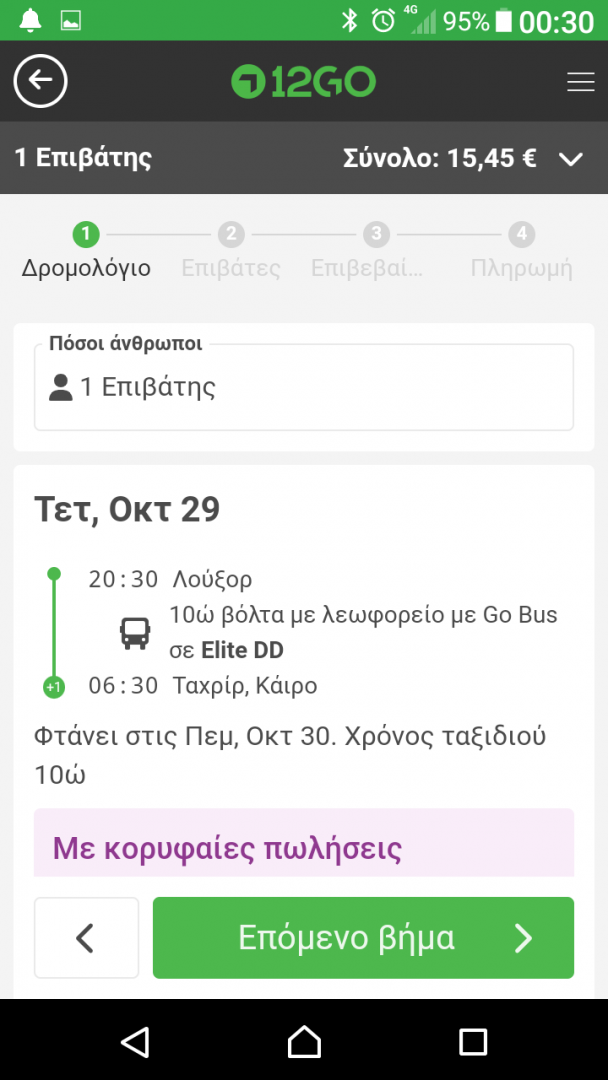Tap the passenger person icon
The width and height of the screenshot is (608, 1080).
click(x=61, y=387)
